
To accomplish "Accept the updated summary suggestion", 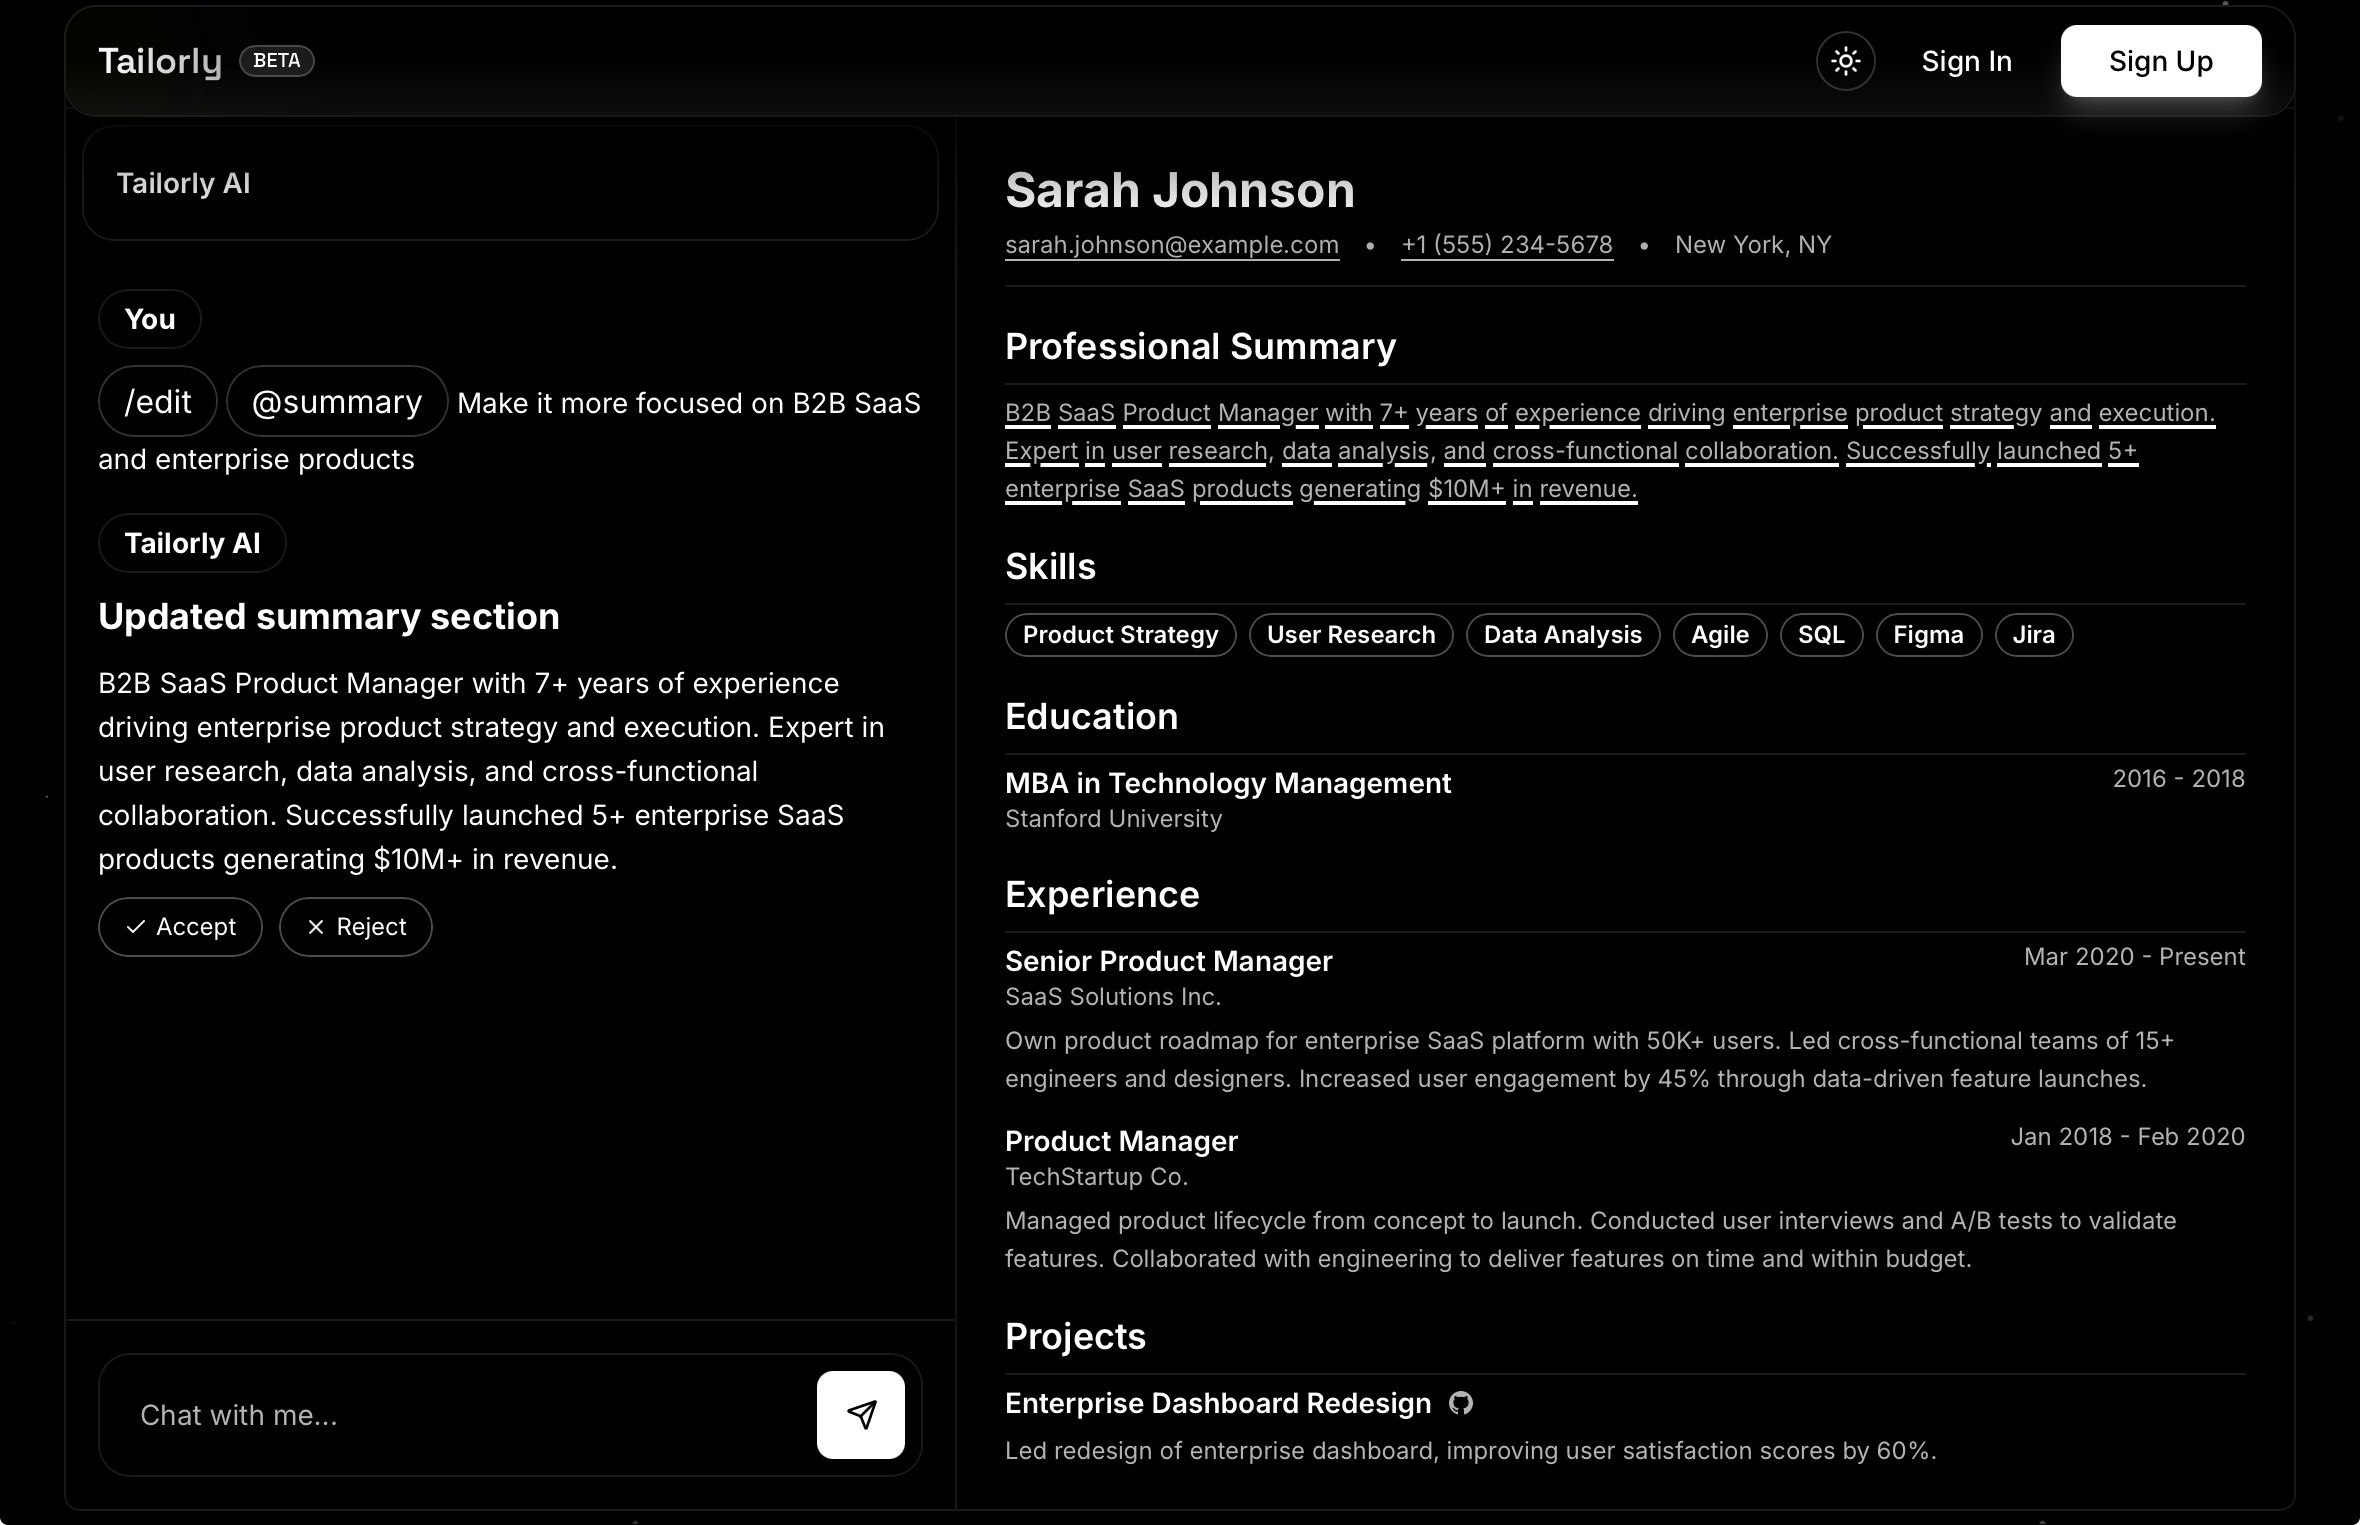I will click(180, 927).
